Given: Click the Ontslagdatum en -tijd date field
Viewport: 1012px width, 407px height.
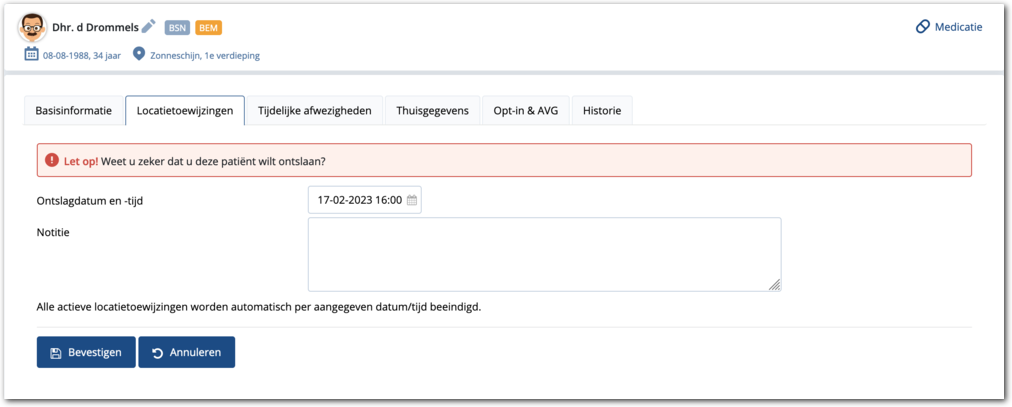Looking at the screenshot, I should 358,200.
